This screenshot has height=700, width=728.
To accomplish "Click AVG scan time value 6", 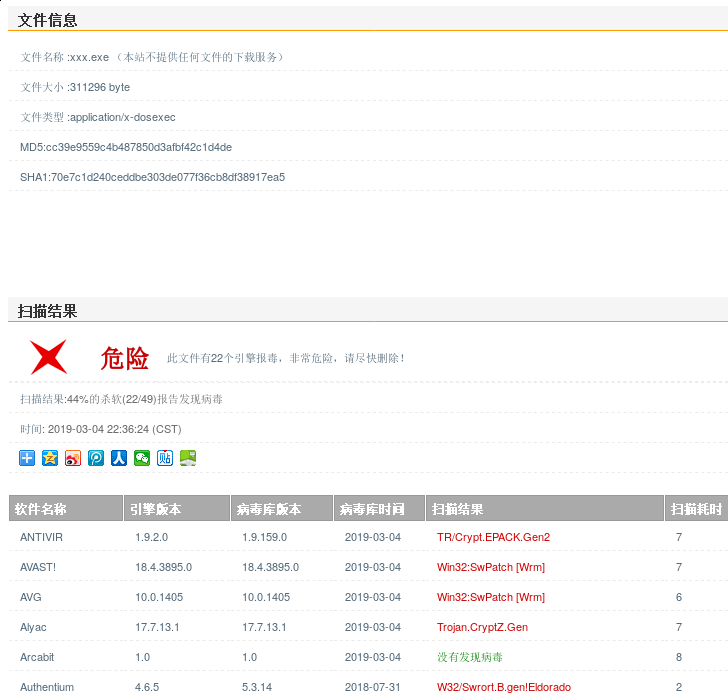I will tap(679, 597).
